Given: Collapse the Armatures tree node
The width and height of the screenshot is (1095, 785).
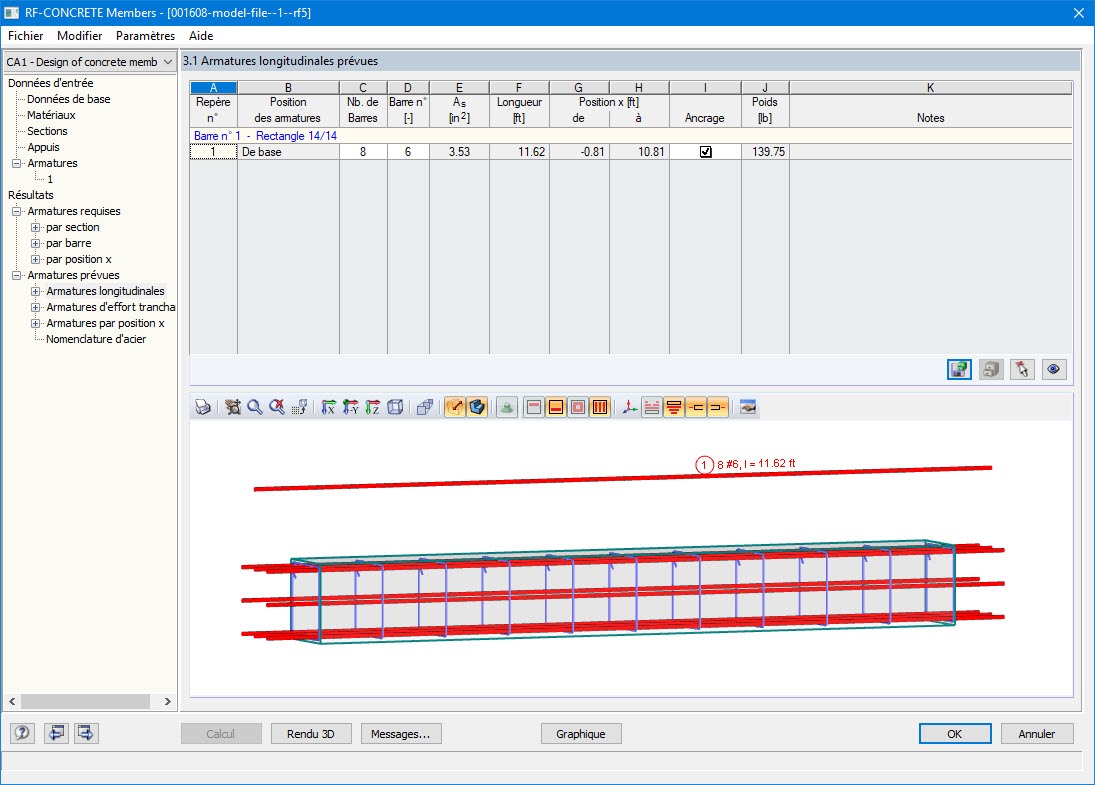Looking at the screenshot, I should point(17,163).
